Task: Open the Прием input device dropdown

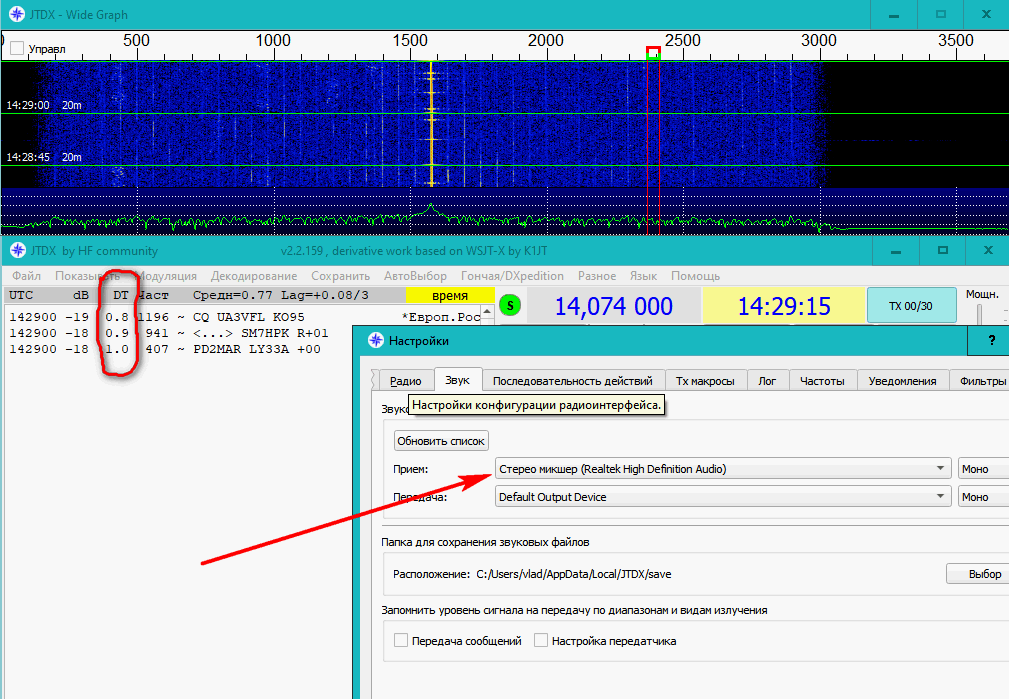Action: [722, 468]
